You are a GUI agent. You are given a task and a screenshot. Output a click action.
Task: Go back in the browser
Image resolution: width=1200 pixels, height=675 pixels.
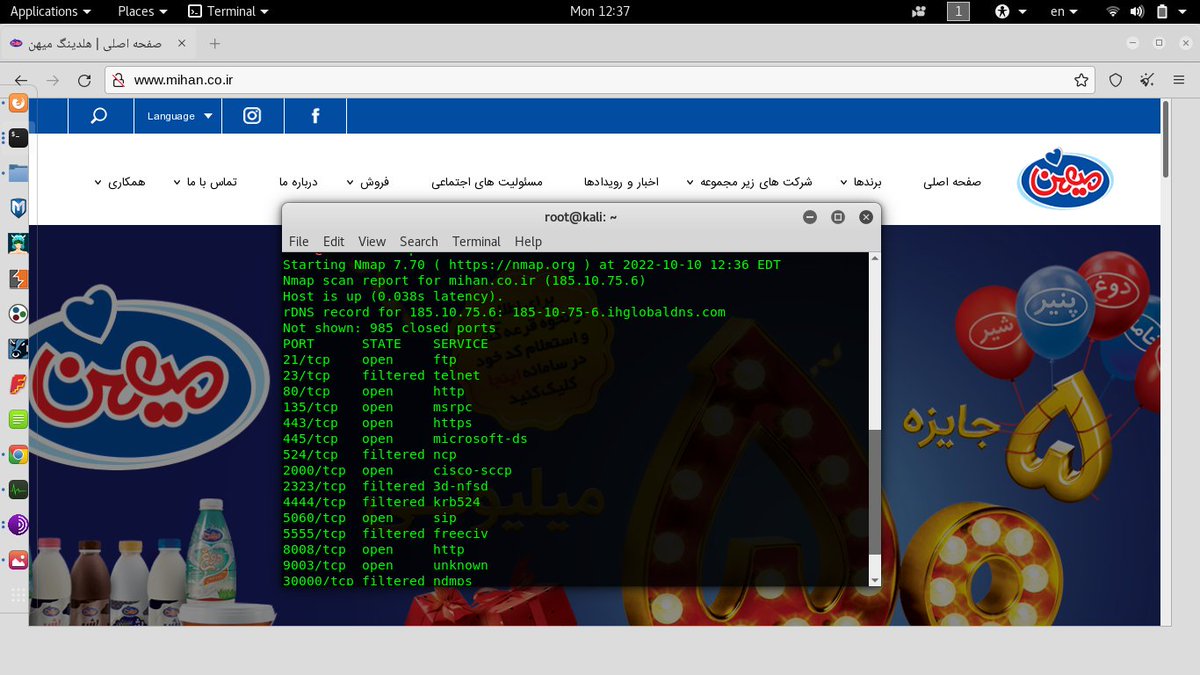(x=21, y=80)
